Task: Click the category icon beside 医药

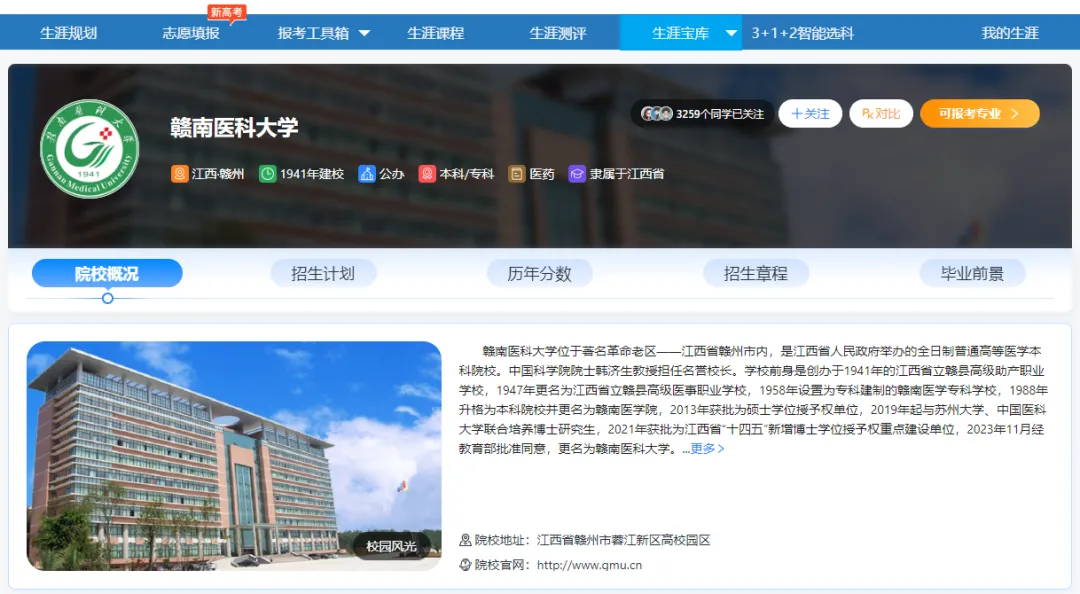Action: 517,174
